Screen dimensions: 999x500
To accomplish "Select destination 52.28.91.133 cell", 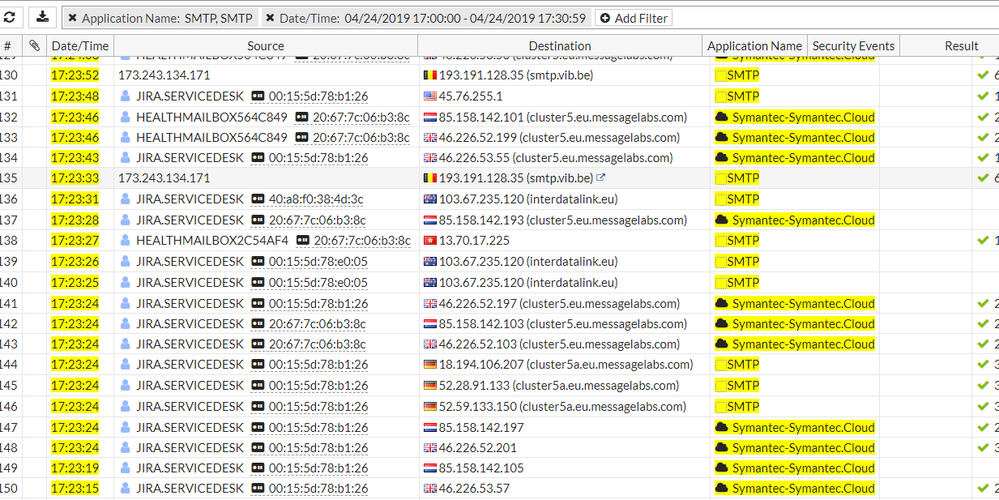I will tap(550, 386).
